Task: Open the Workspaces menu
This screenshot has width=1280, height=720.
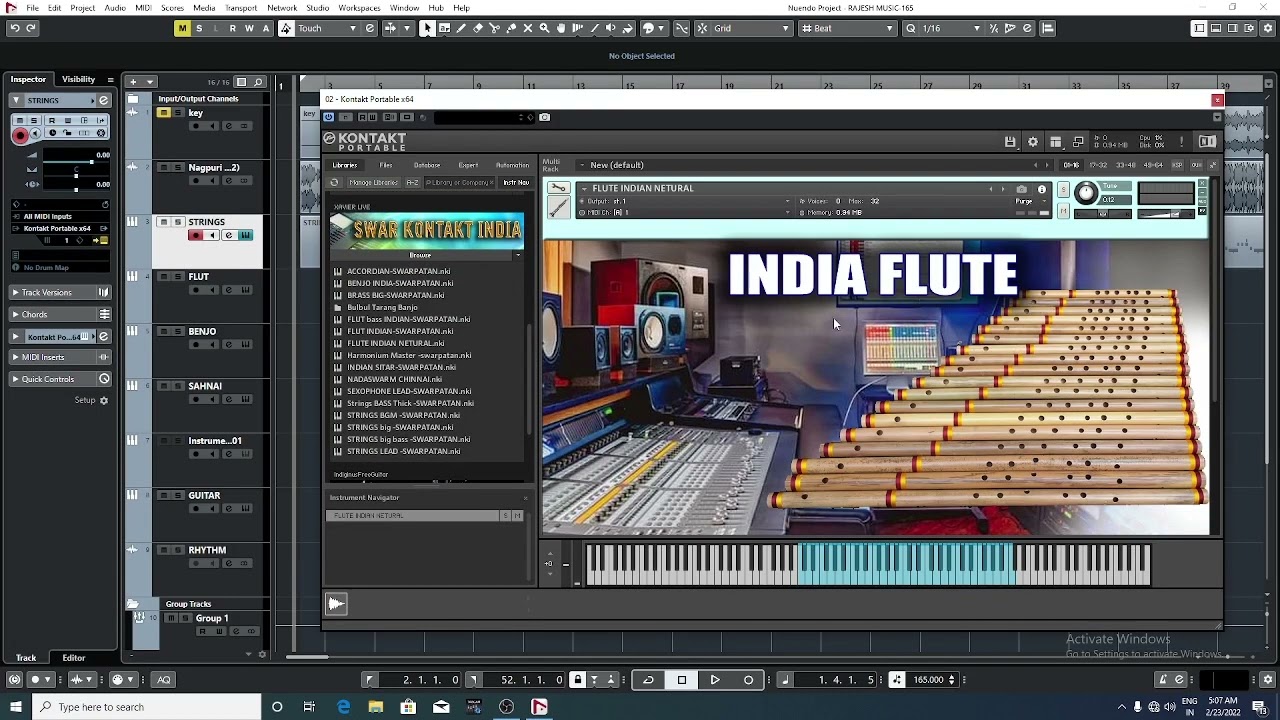Action: click(x=359, y=8)
